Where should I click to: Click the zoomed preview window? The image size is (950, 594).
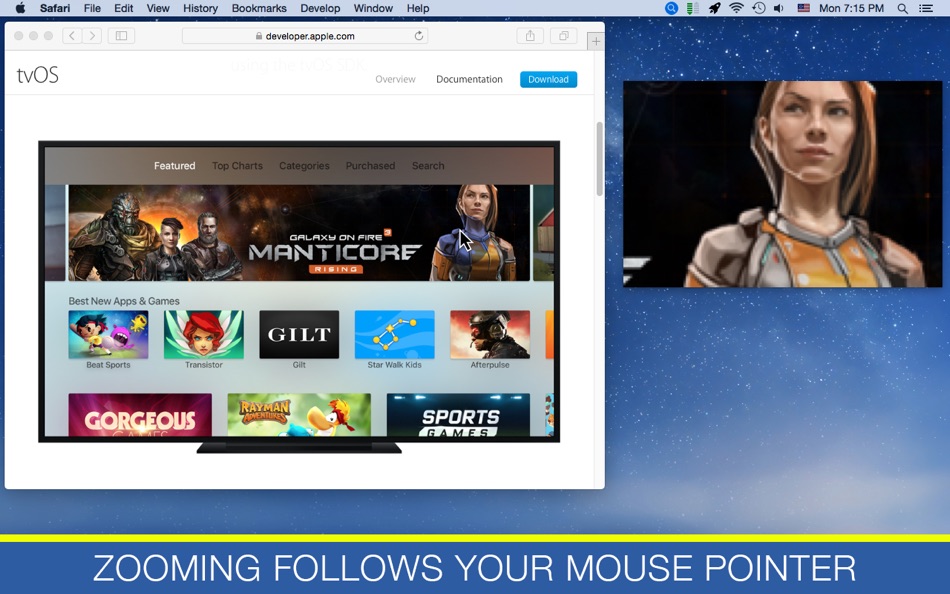(x=782, y=184)
